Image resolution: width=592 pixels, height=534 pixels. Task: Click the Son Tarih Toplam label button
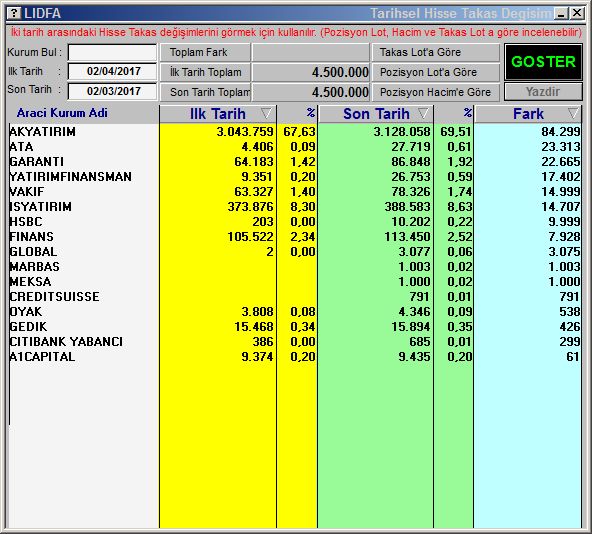tap(205, 92)
